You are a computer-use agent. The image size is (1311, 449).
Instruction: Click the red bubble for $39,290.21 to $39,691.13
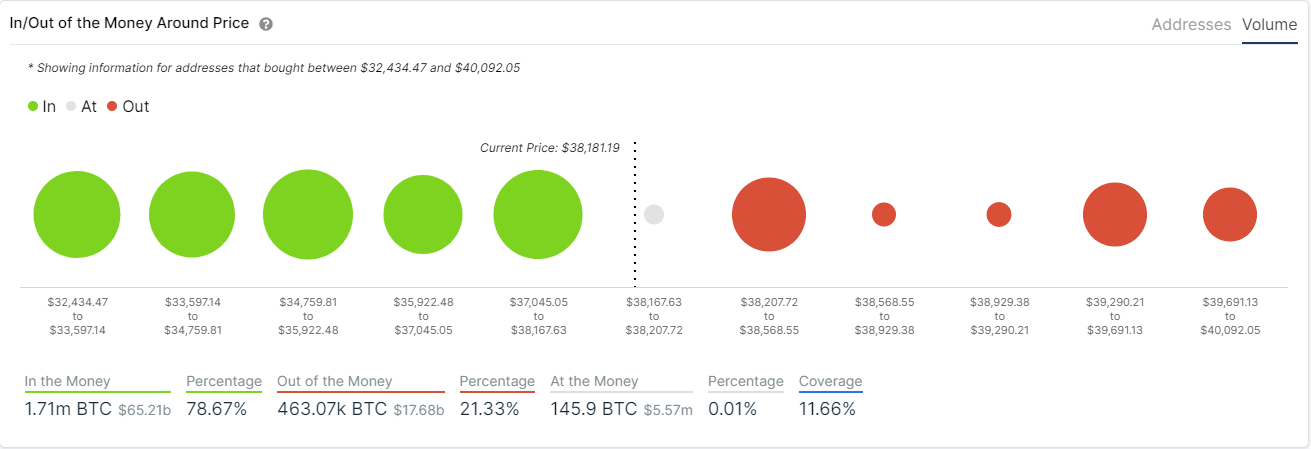tap(1115, 214)
